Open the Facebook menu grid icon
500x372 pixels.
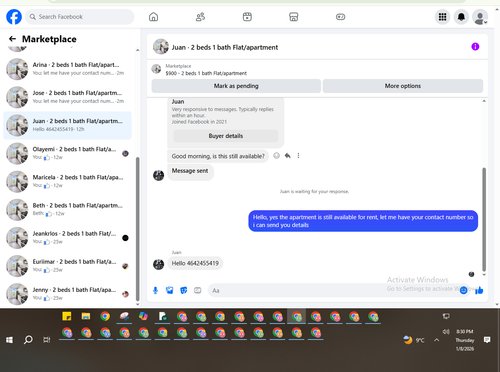click(442, 17)
